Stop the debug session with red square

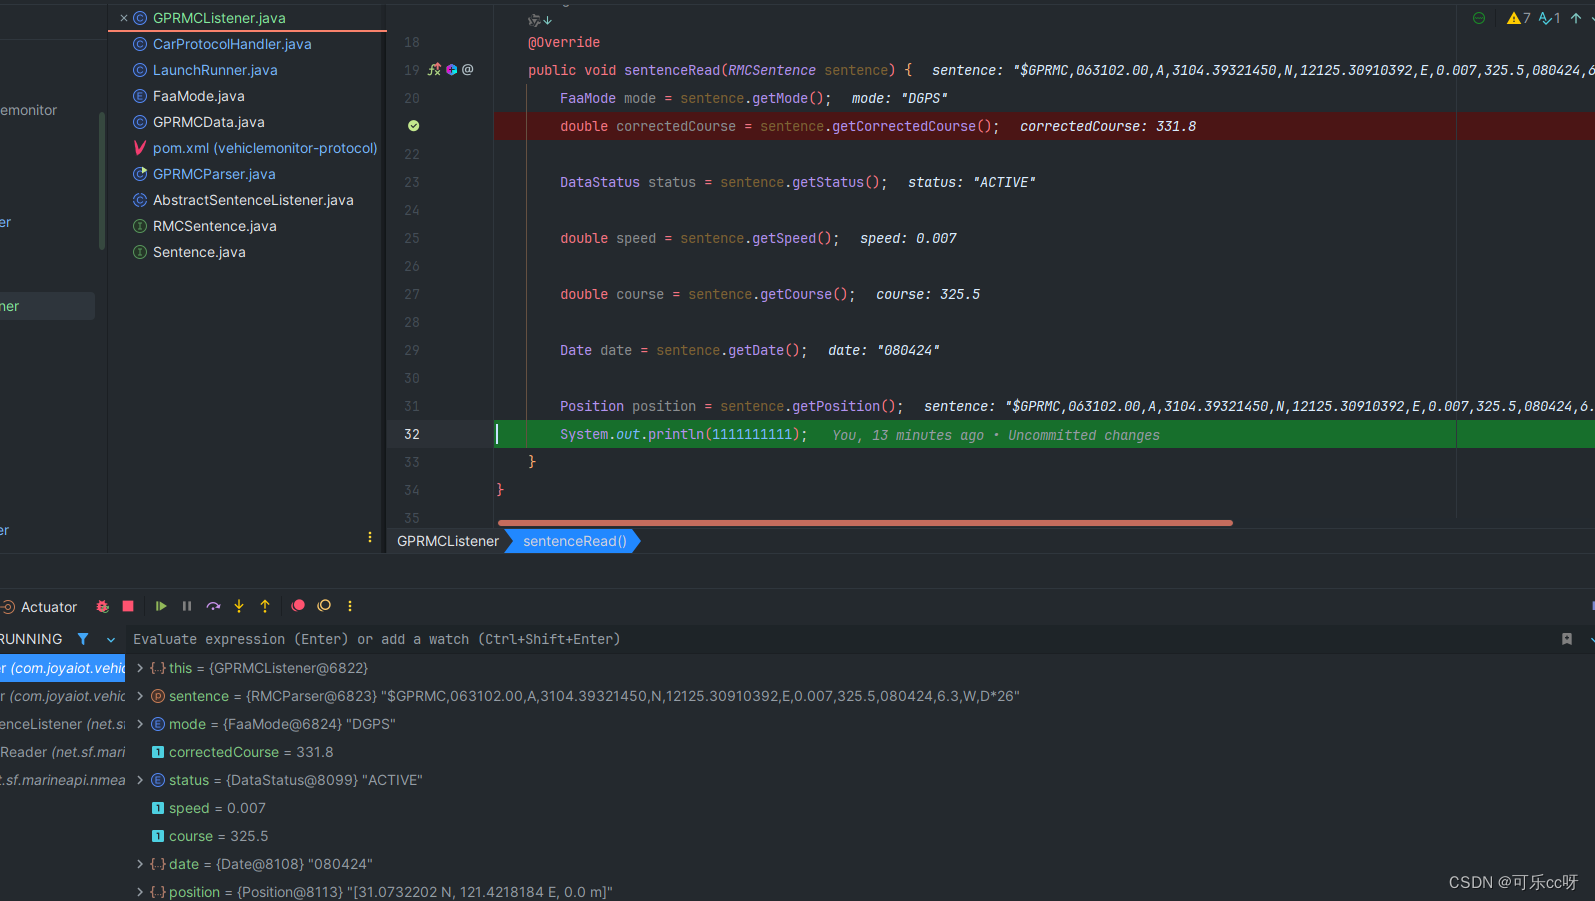click(128, 606)
